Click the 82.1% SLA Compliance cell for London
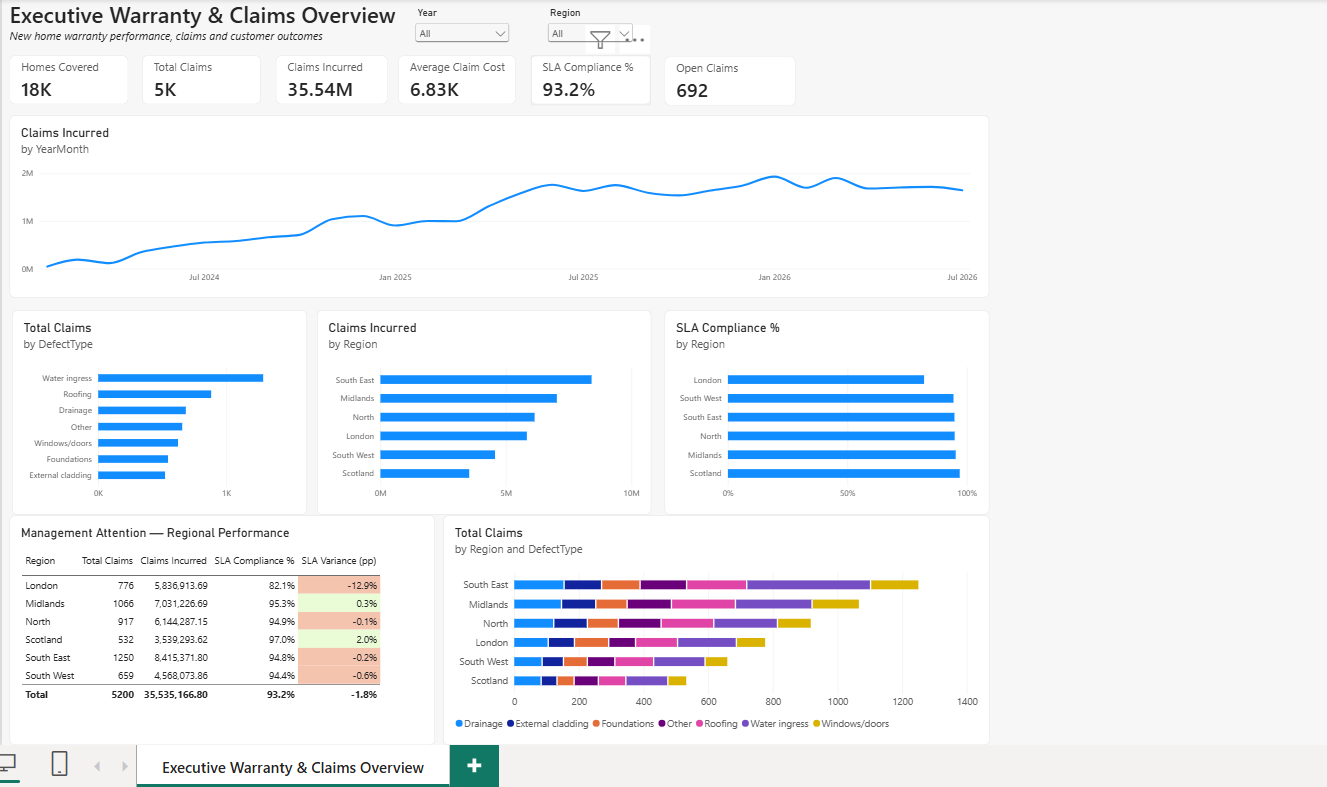The image size is (1327, 787). pos(282,586)
